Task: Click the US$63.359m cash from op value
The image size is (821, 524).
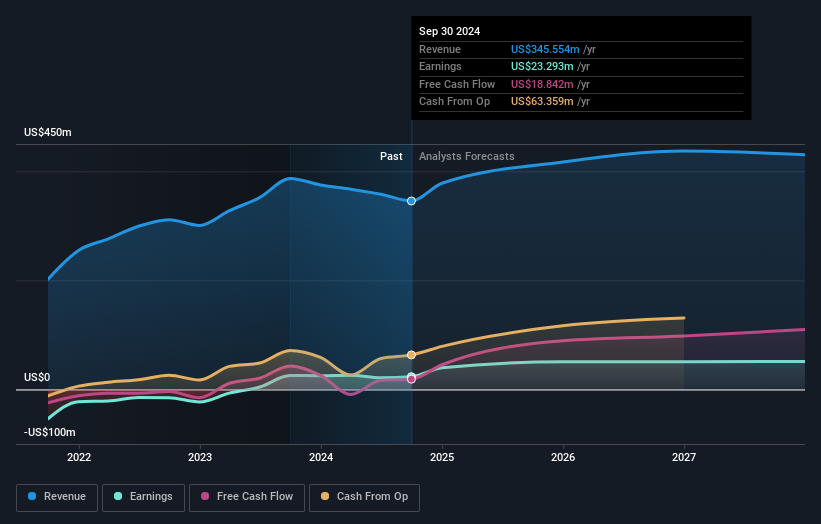Action: pyautogui.click(x=542, y=102)
